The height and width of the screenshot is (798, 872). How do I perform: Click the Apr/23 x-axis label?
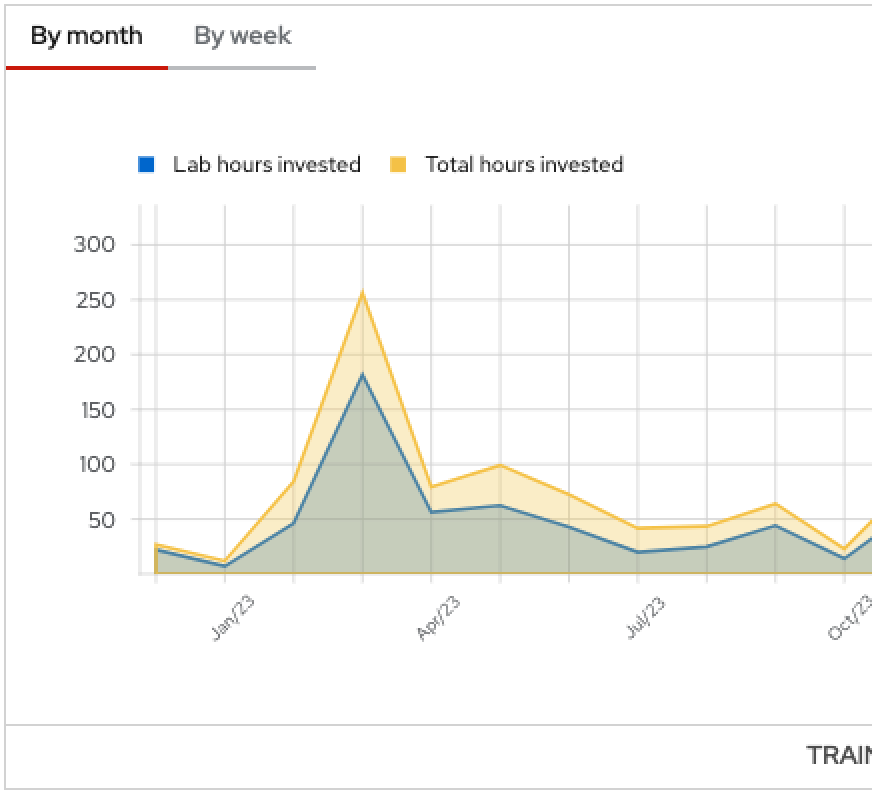pos(437,618)
